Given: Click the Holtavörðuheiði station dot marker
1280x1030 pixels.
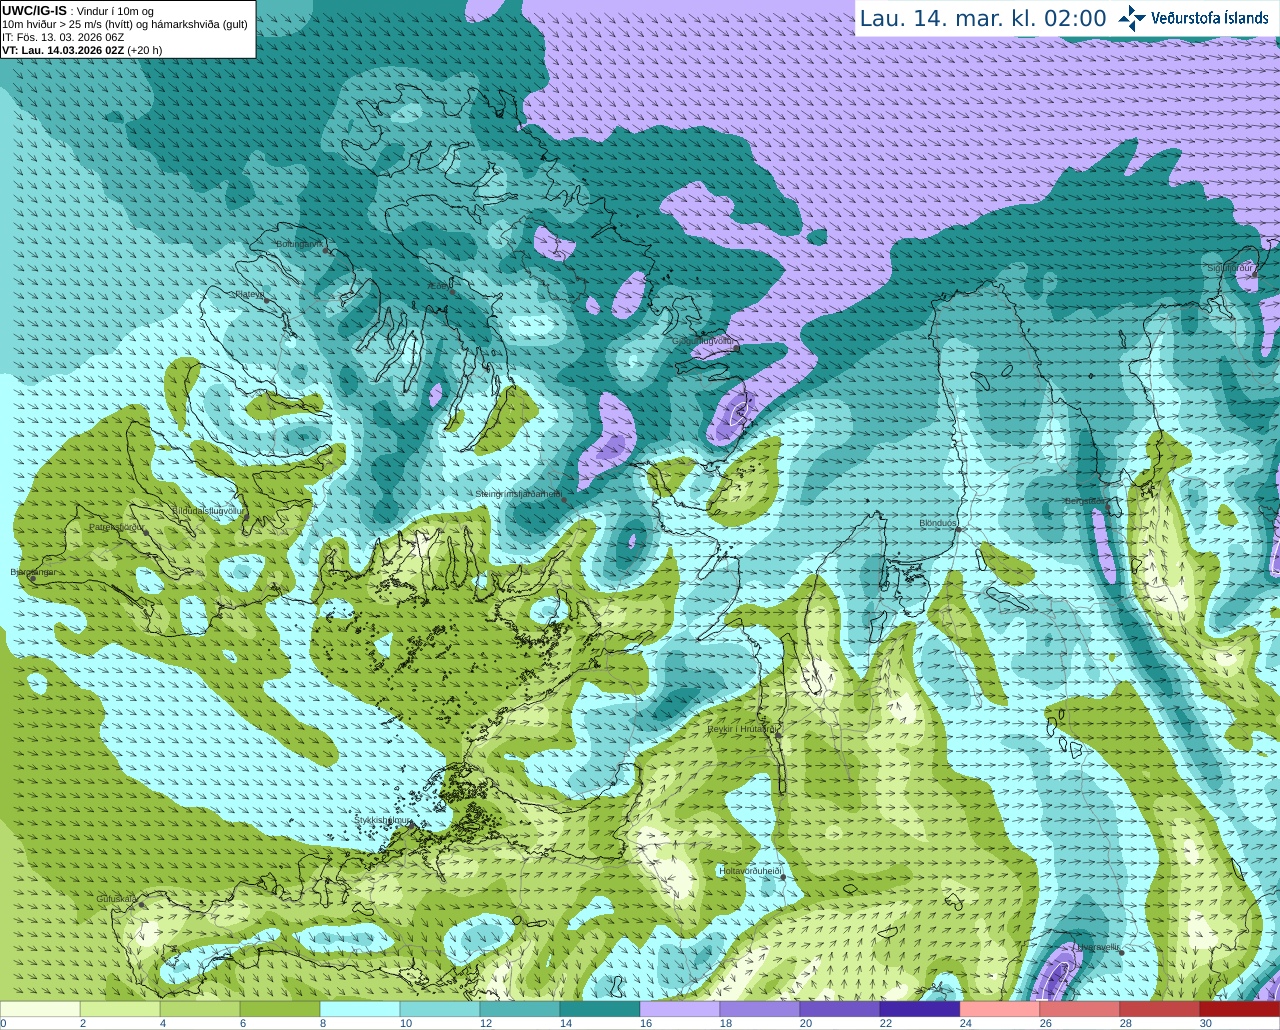Looking at the screenshot, I should (x=783, y=878).
